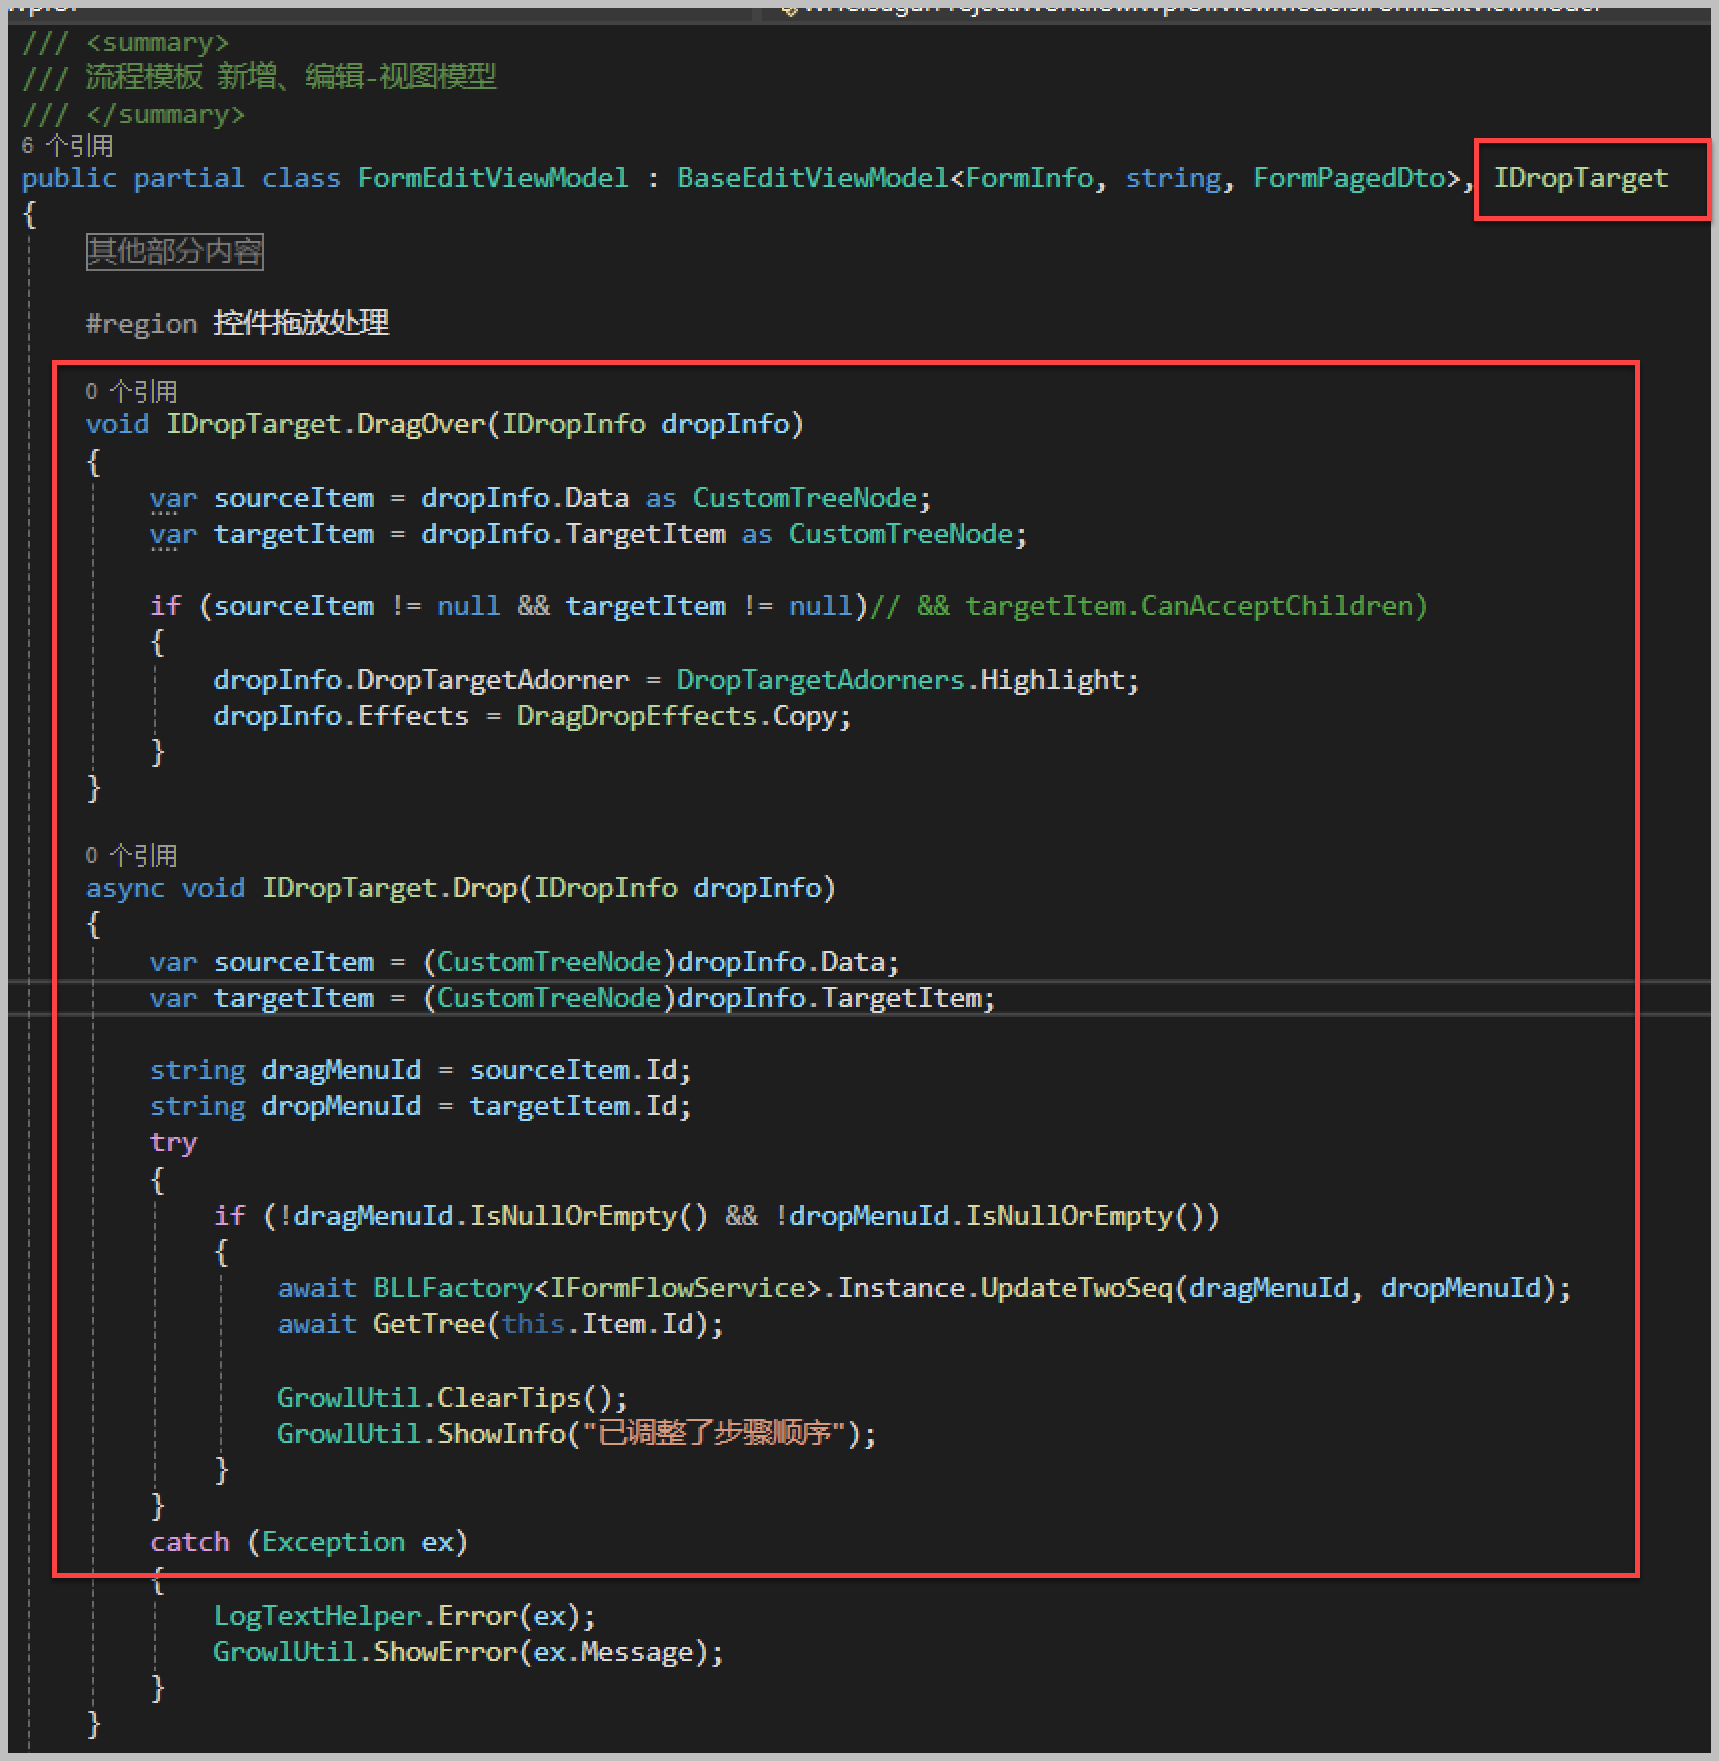Click ClearTips in GrowlUtil.ClearTips()
Image resolution: width=1719 pixels, height=1761 pixels.
click(x=509, y=1398)
